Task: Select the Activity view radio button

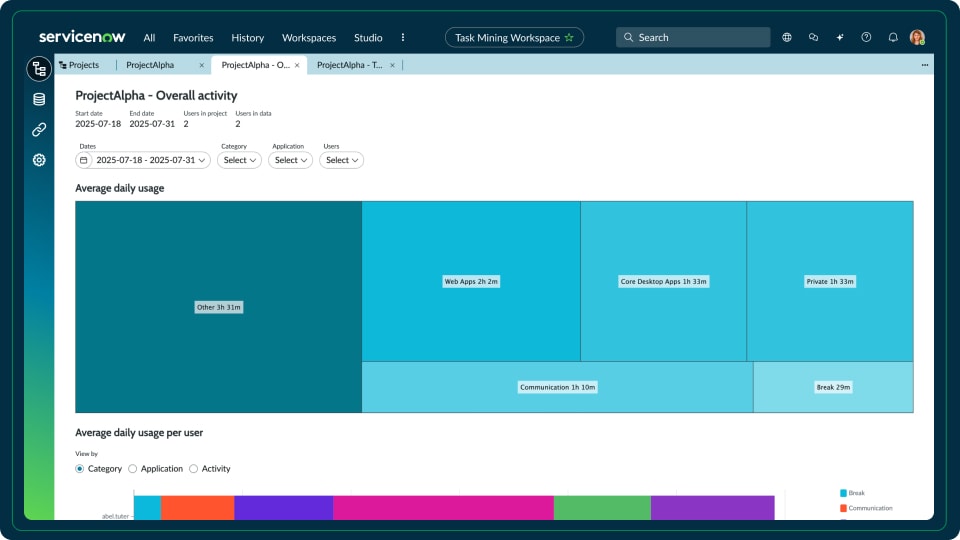Action: coord(193,468)
